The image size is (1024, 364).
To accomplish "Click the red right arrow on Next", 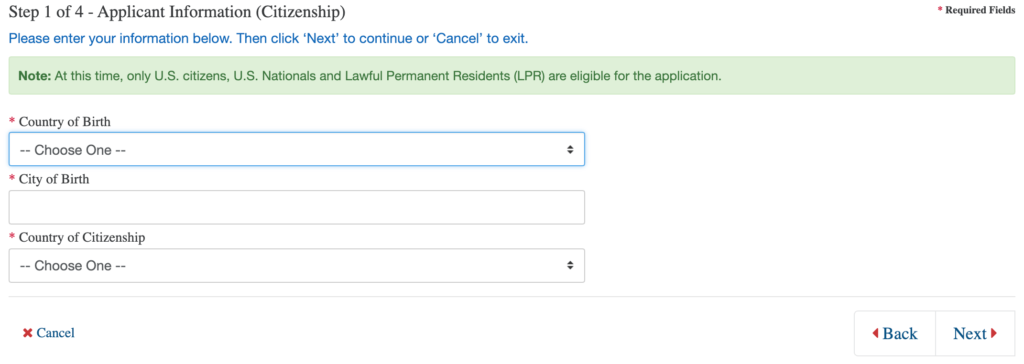I will point(994,333).
